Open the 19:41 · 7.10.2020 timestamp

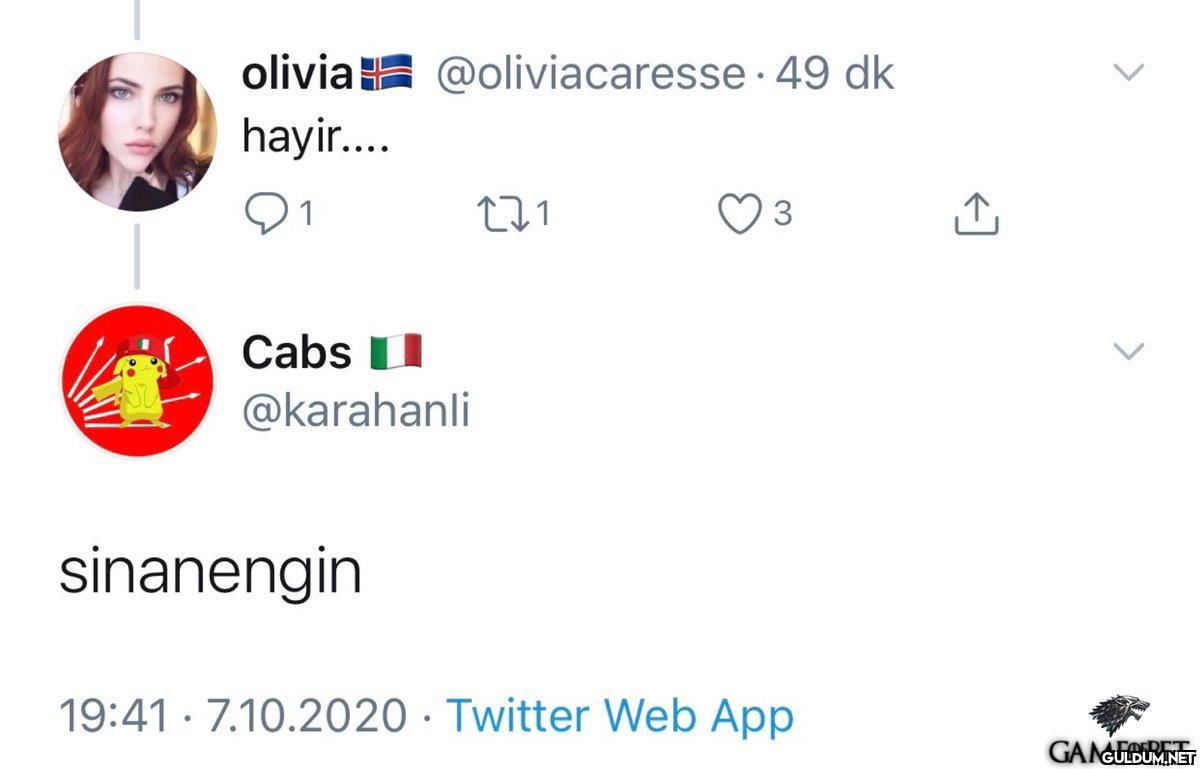(x=233, y=716)
